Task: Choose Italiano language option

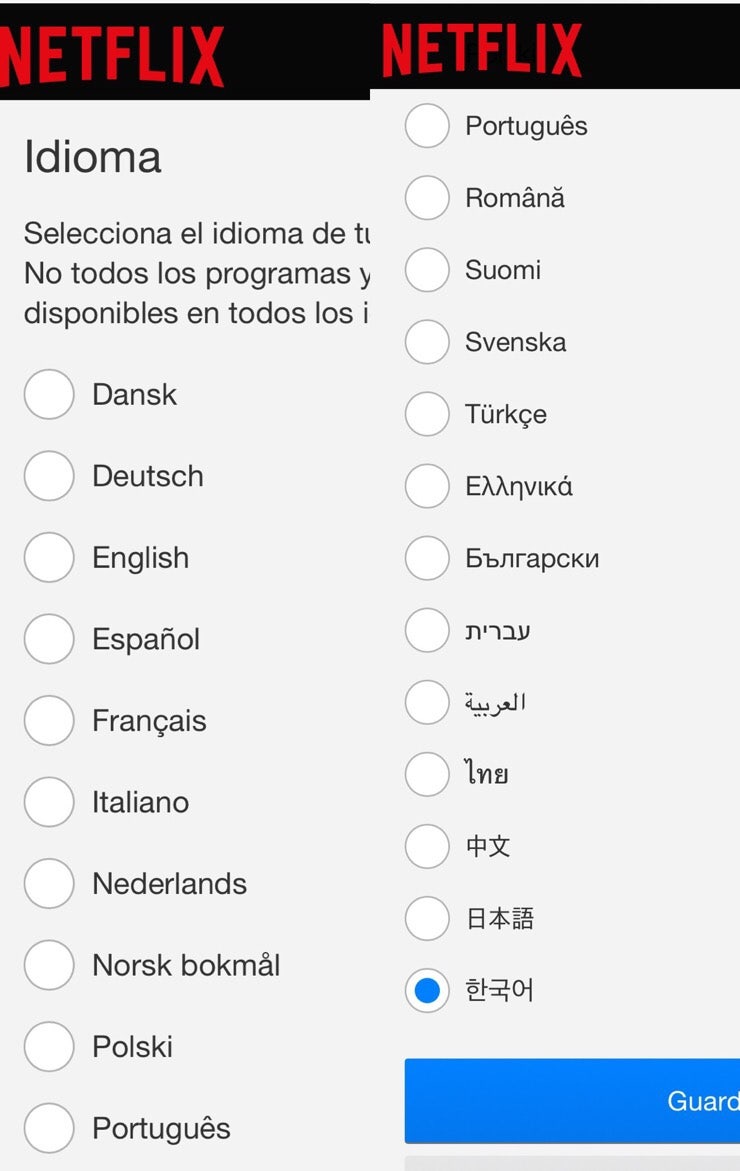Action: pyautogui.click(x=49, y=802)
